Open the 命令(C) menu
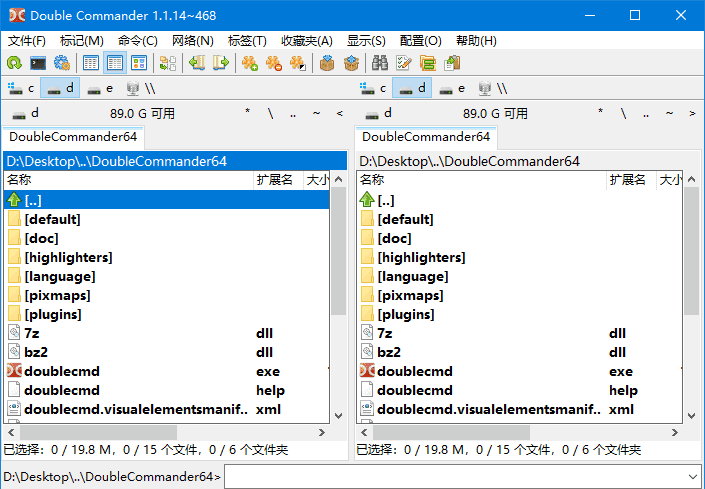The height and width of the screenshot is (489, 705). point(138,41)
